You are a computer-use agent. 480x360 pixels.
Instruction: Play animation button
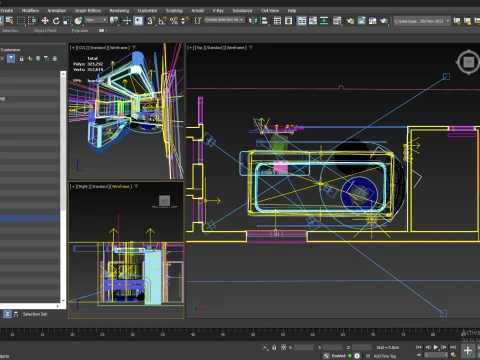tap(436, 347)
